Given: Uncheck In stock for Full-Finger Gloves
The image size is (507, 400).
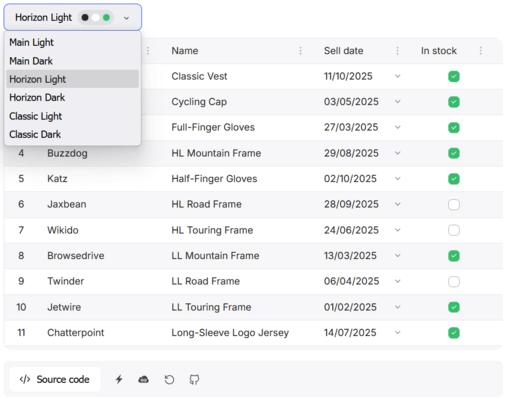Looking at the screenshot, I should [454, 127].
